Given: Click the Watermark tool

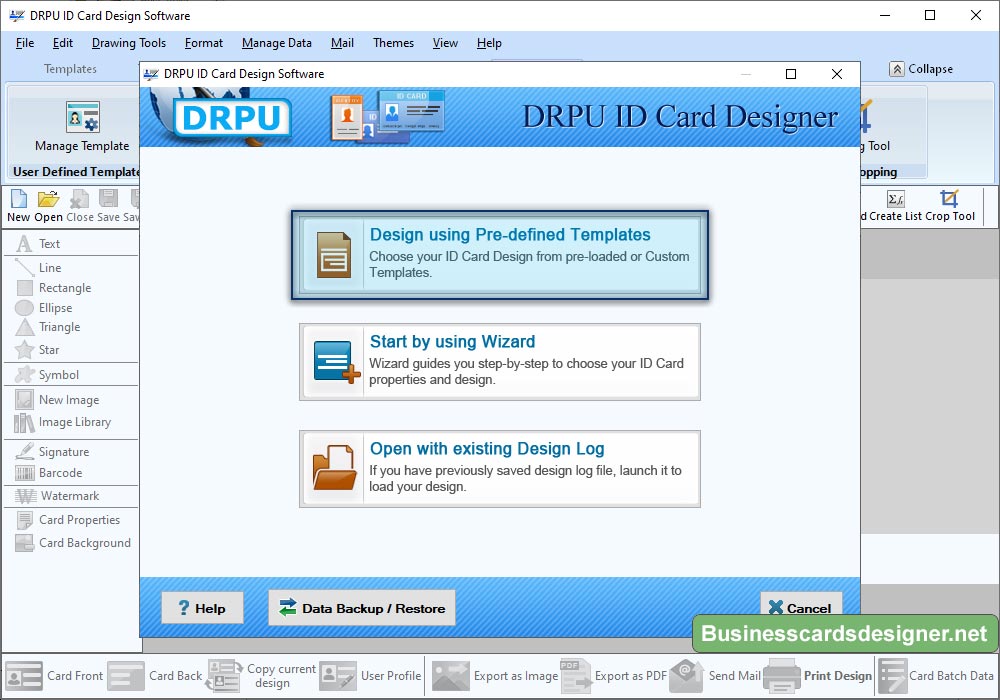Looking at the screenshot, I should [69, 496].
